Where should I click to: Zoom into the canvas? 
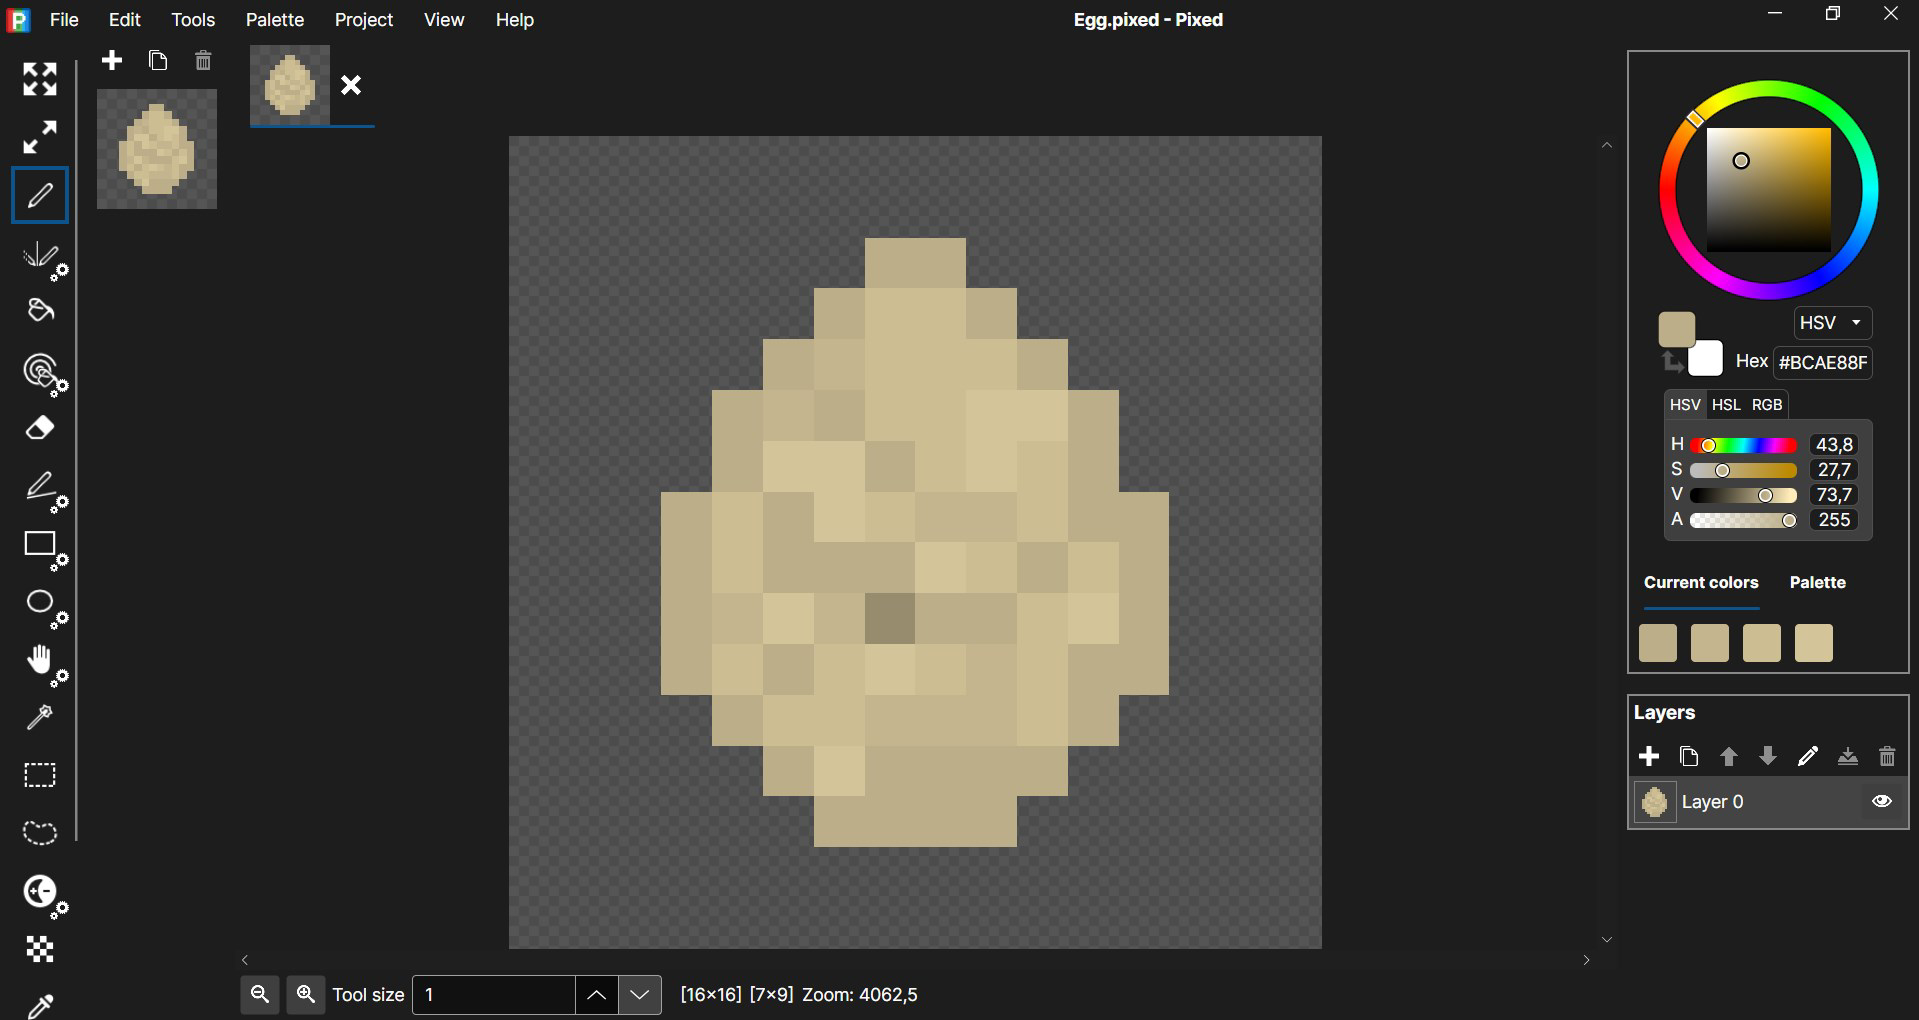tap(306, 995)
